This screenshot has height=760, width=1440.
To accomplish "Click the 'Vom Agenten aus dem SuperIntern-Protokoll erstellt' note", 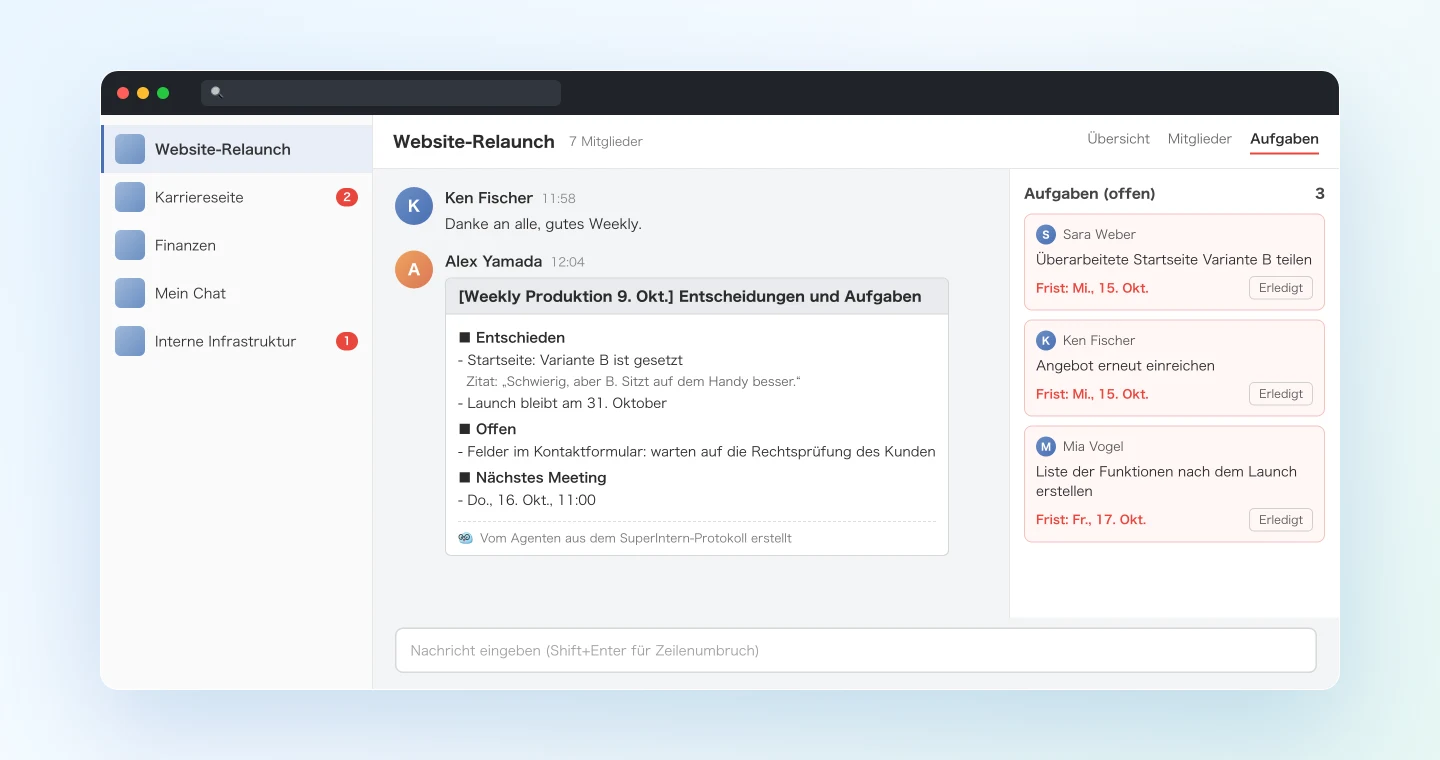I will (636, 538).
